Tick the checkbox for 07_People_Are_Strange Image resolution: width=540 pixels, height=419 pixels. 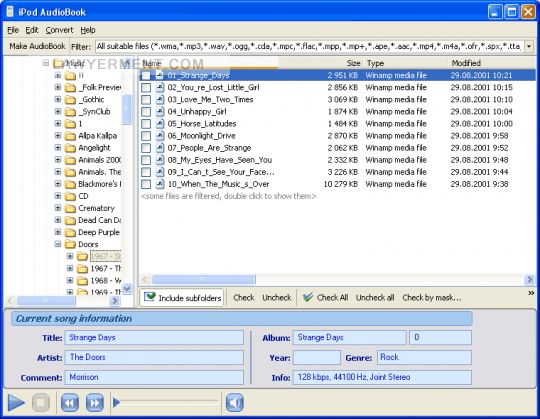click(146, 148)
